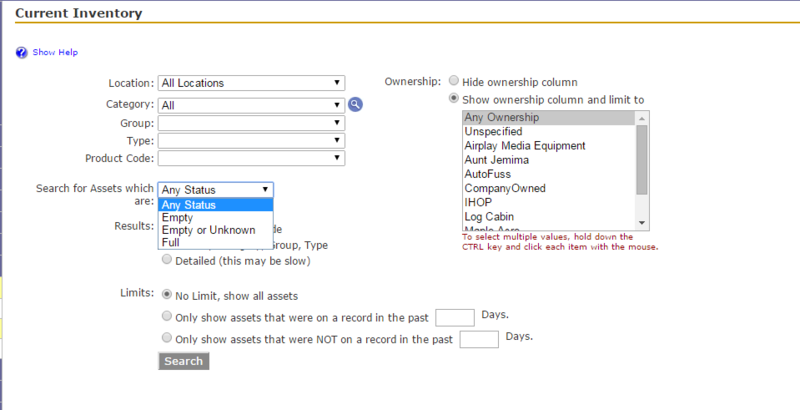Select the Detailed results radio button
Screen dimensions: 800x410
tap(167, 260)
